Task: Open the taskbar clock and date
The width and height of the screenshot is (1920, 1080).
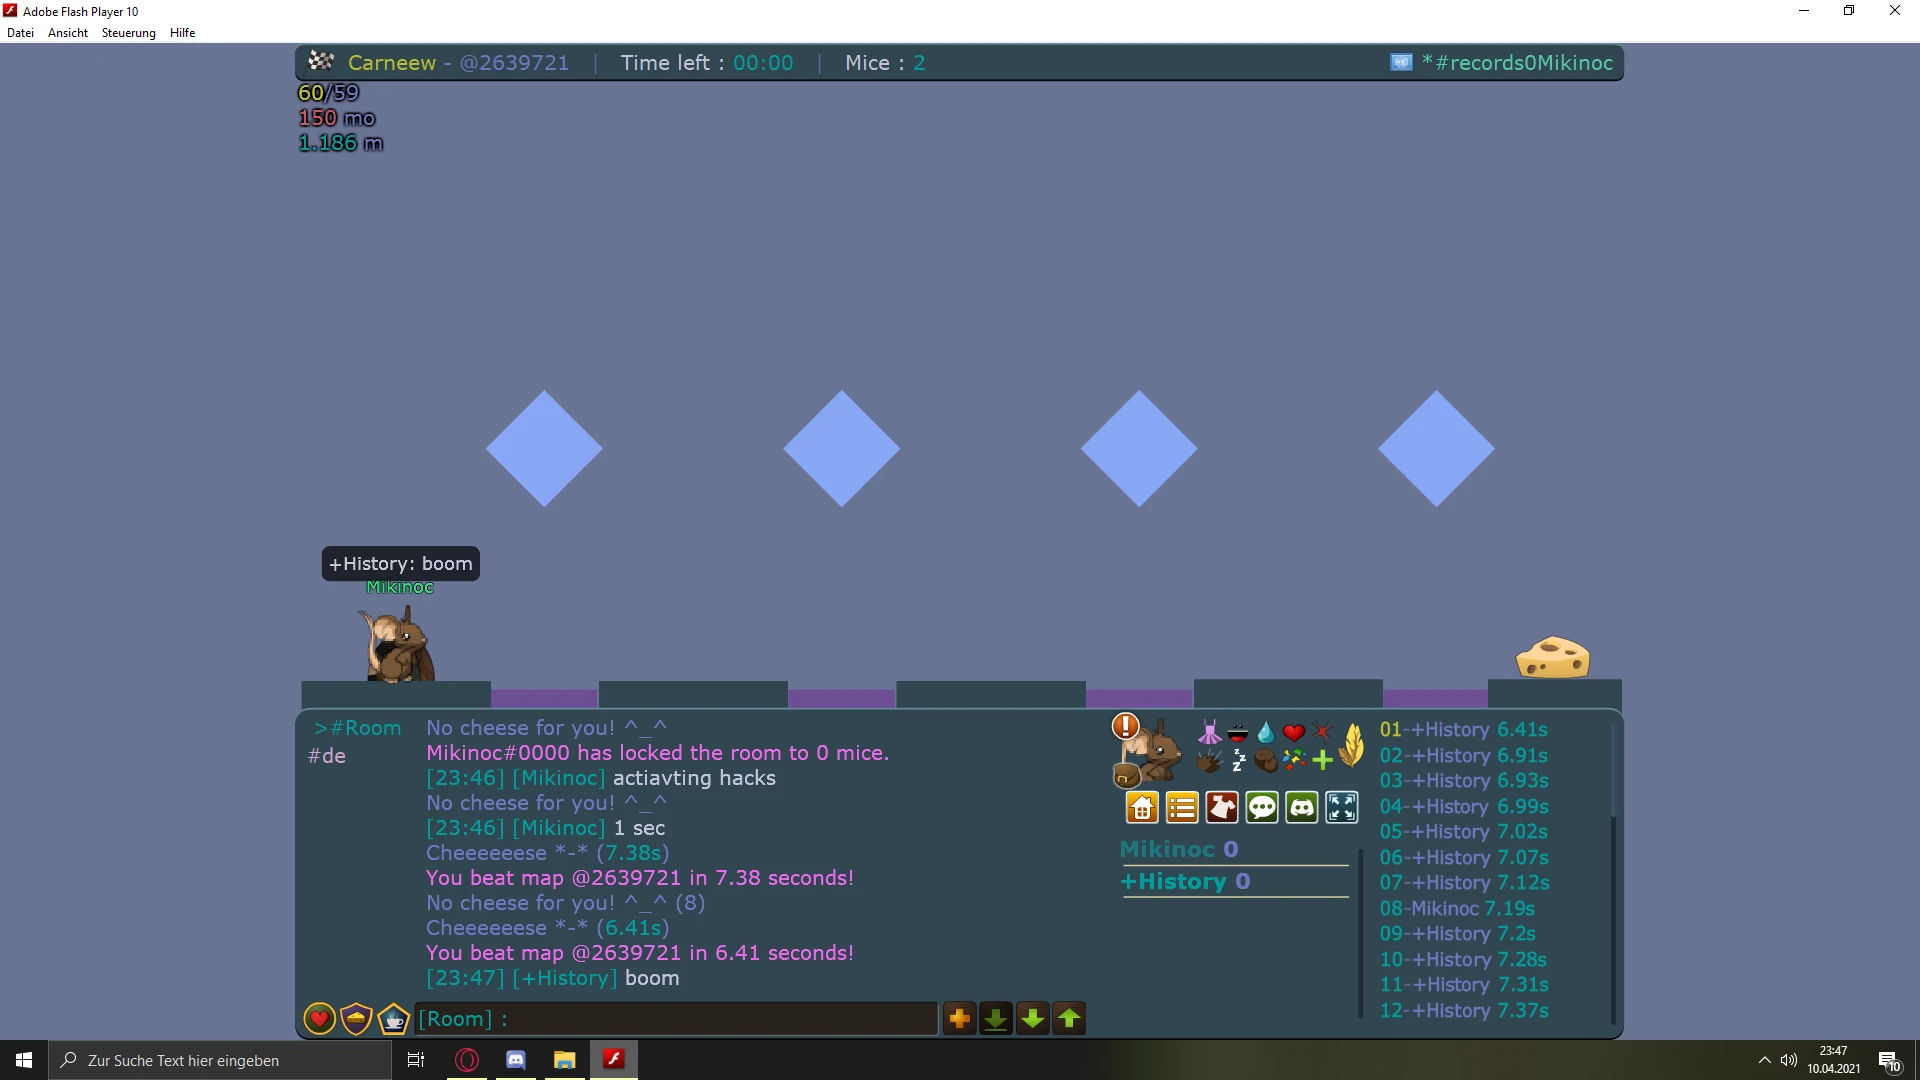Action: [x=1834, y=1060]
